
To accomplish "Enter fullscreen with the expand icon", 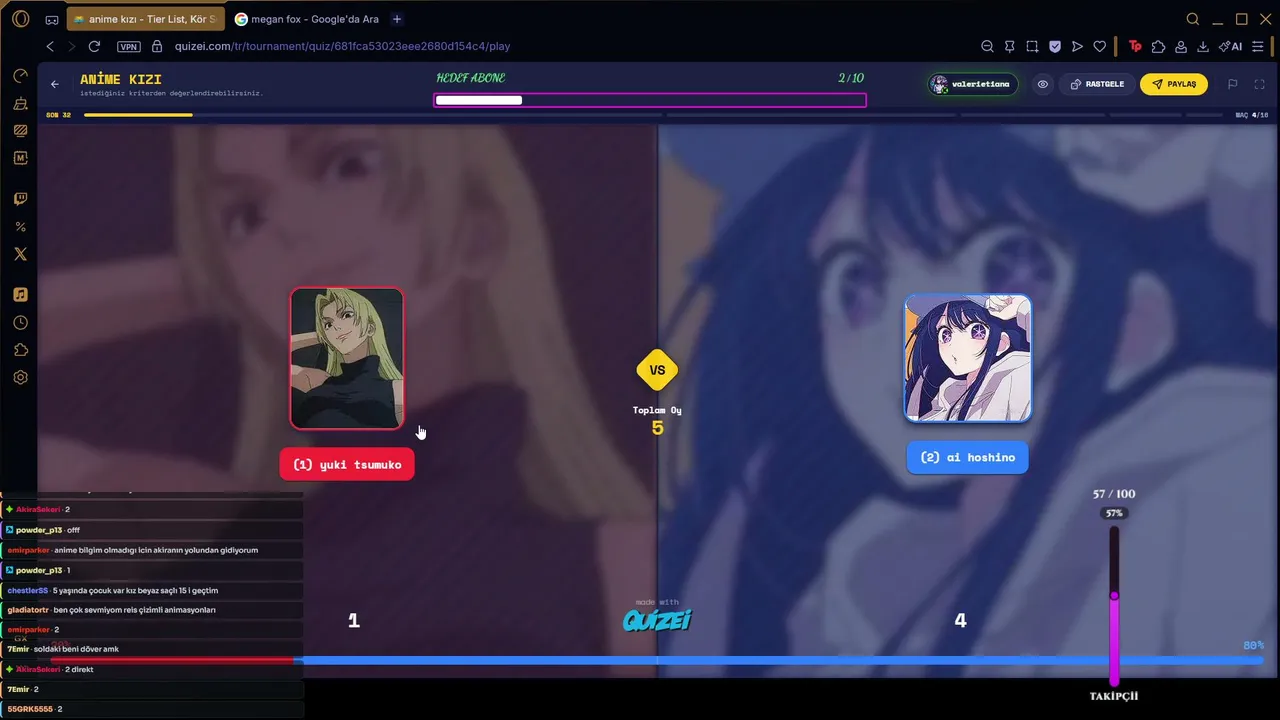I will (1260, 84).
